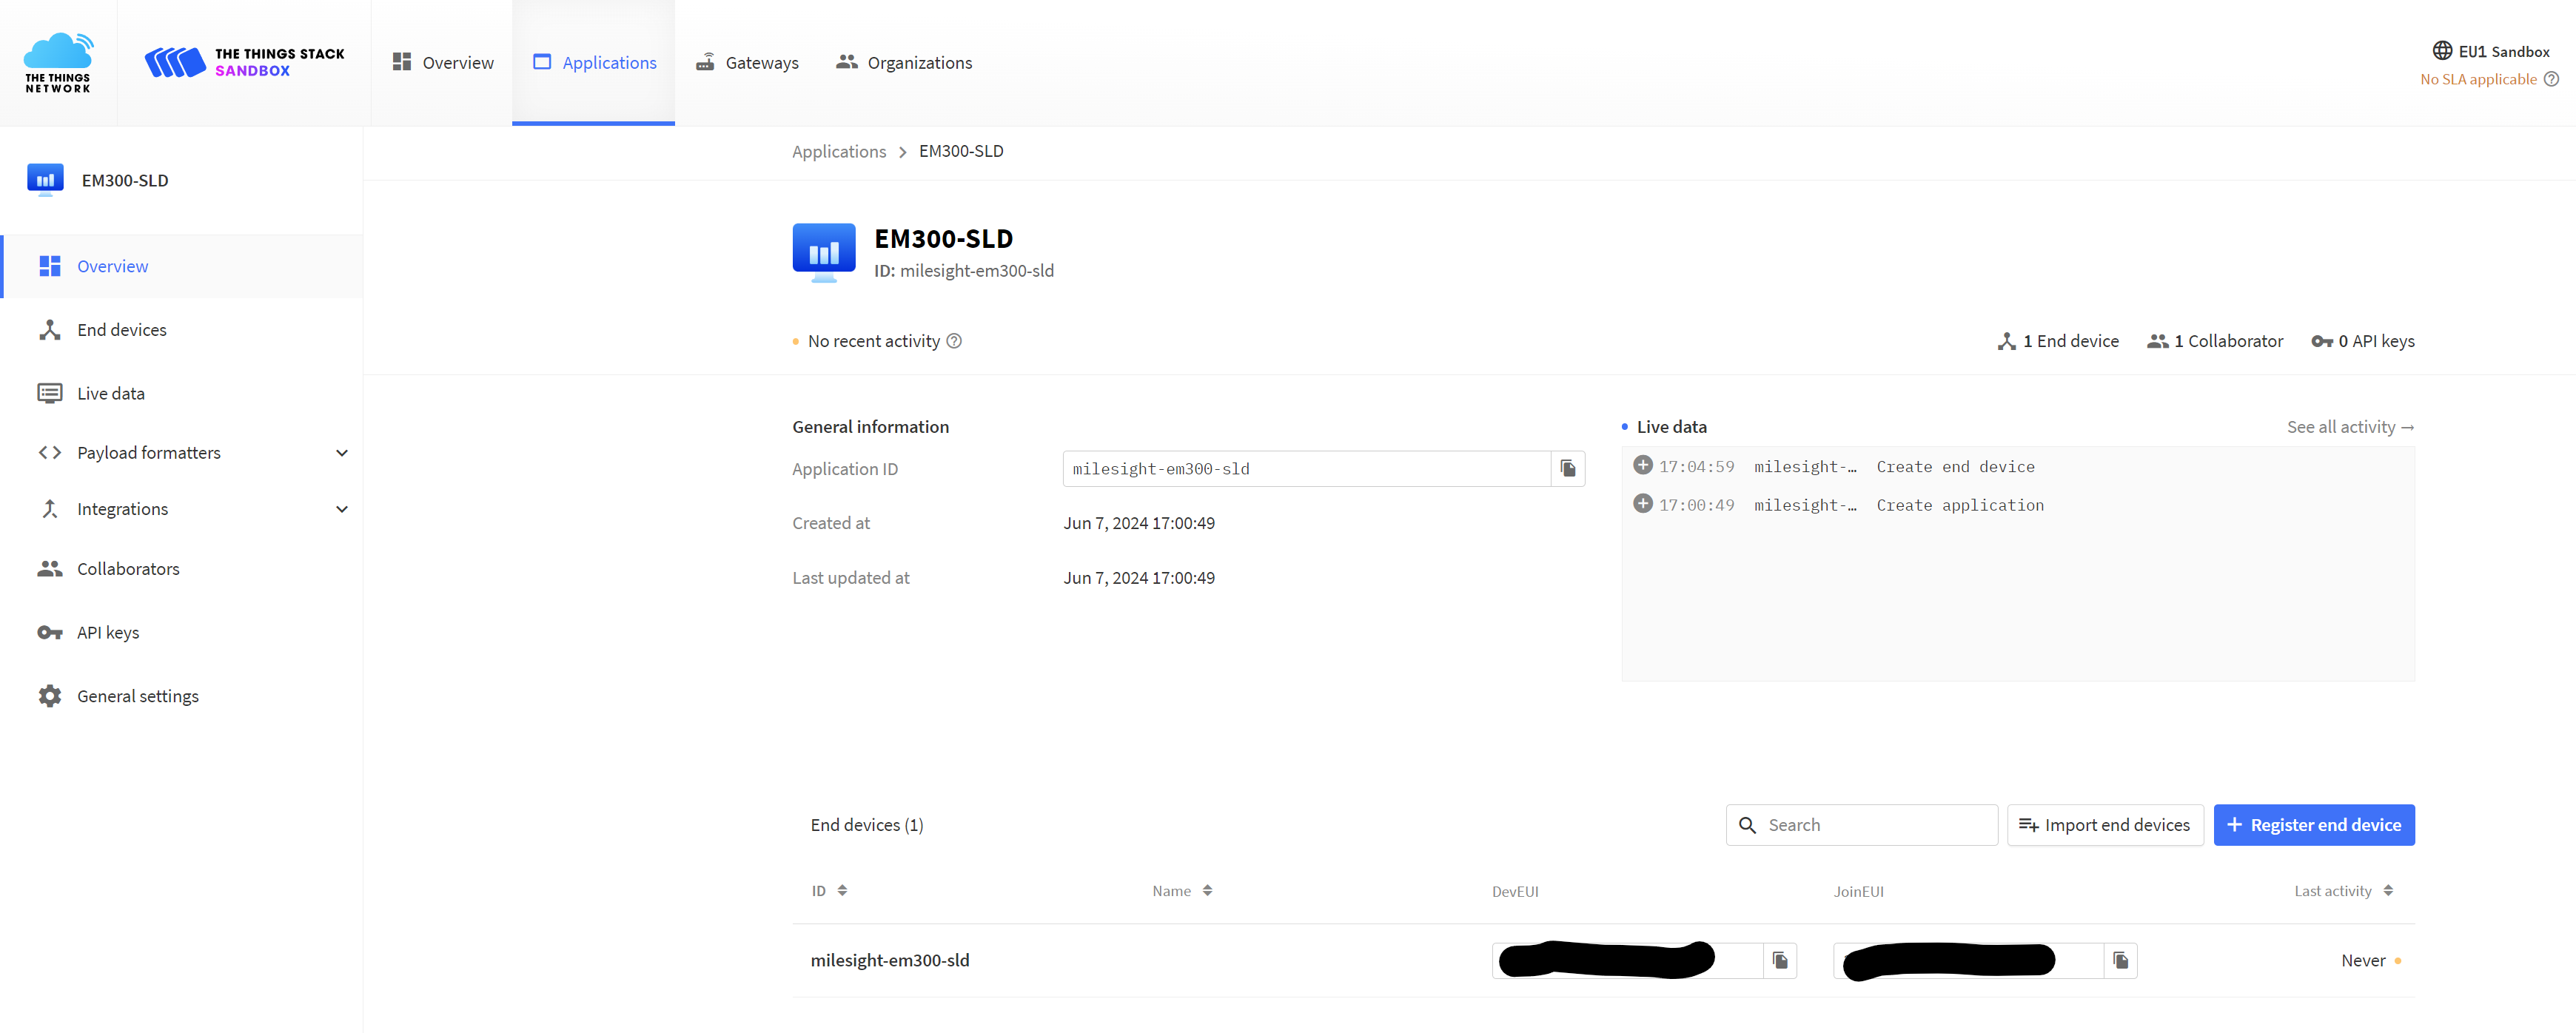Click the Application ID text field
The width and height of the screenshot is (2576, 1033).
click(x=1306, y=469)
